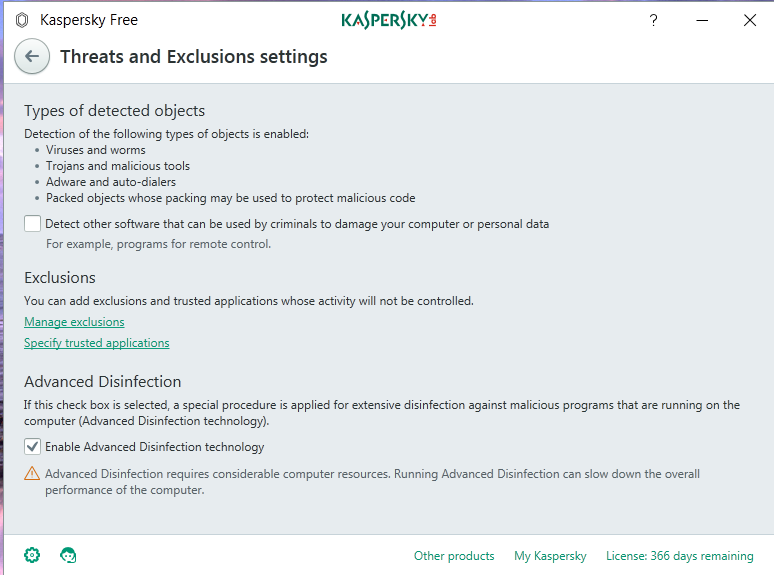
Task: Click the Packed objects list item
Action: pyautogui.click(x=231, y=198)
